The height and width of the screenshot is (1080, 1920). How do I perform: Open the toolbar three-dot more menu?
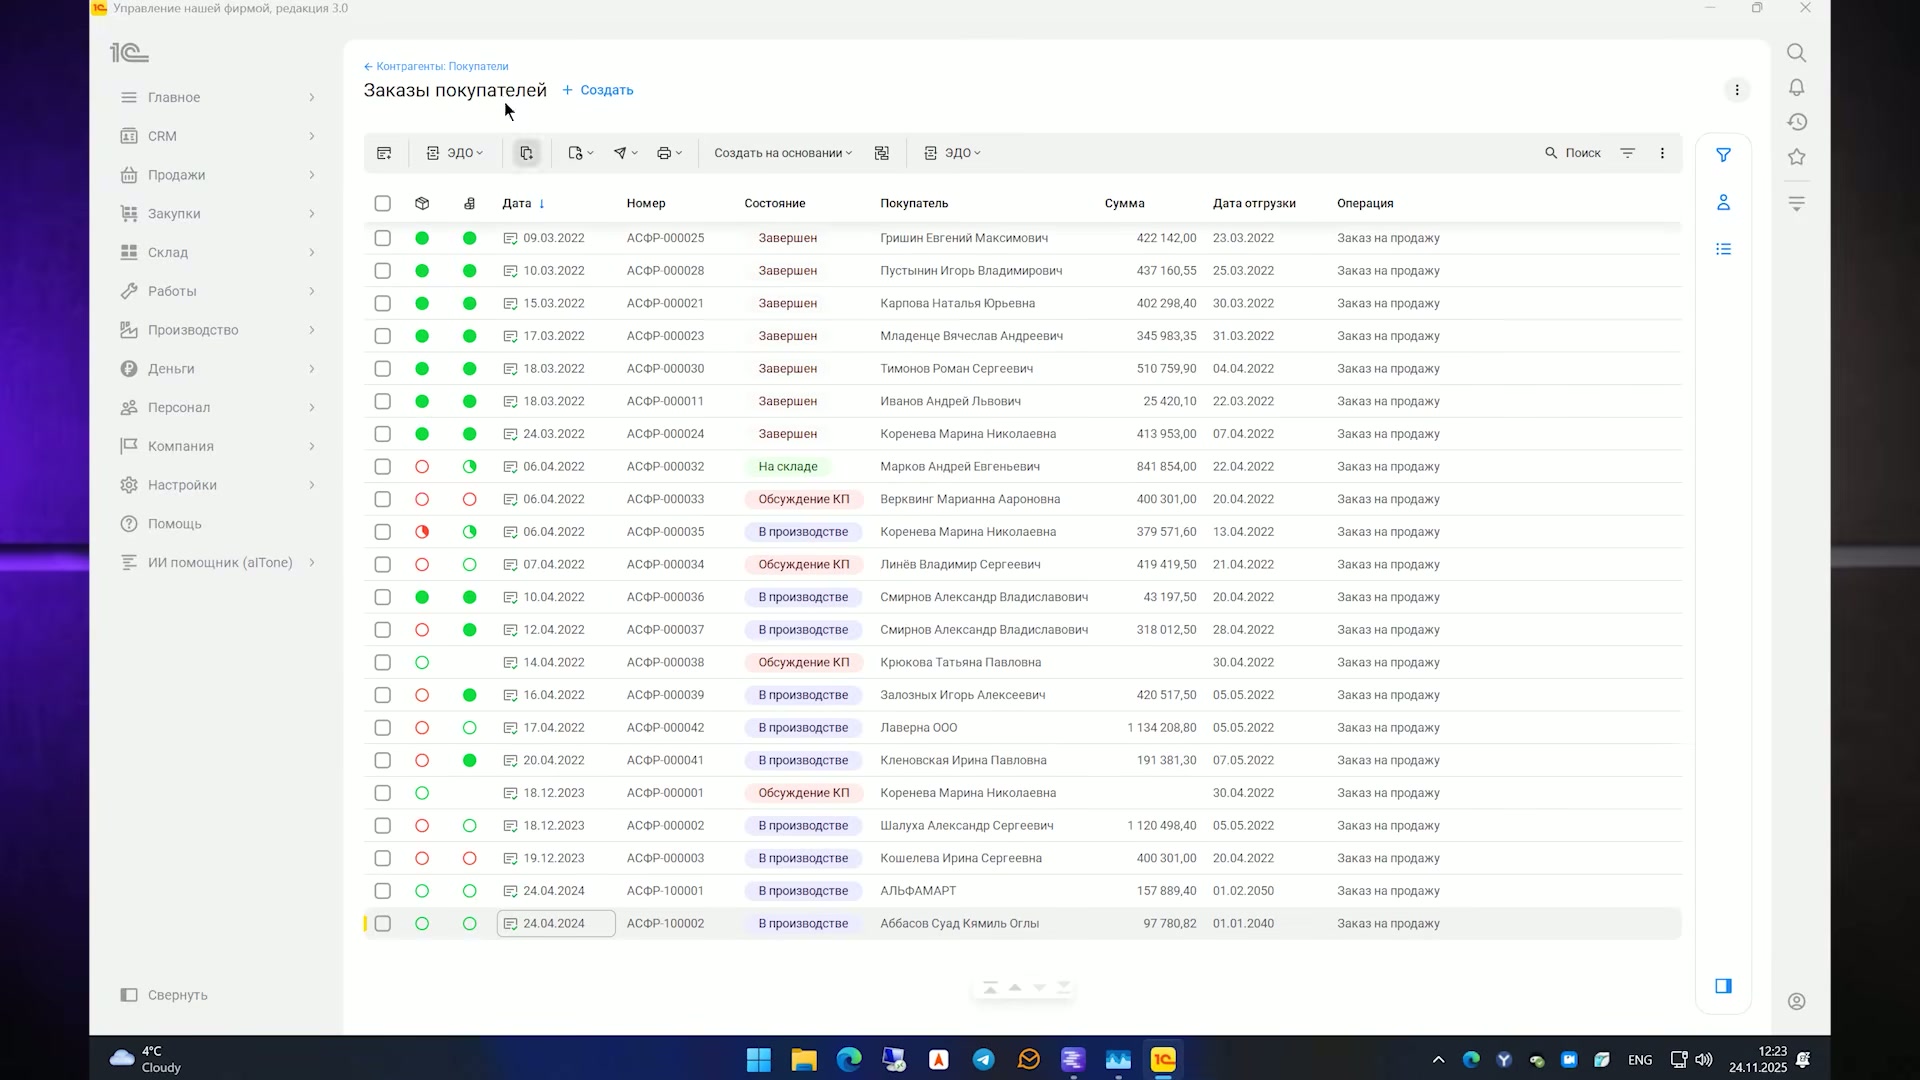1662,153
